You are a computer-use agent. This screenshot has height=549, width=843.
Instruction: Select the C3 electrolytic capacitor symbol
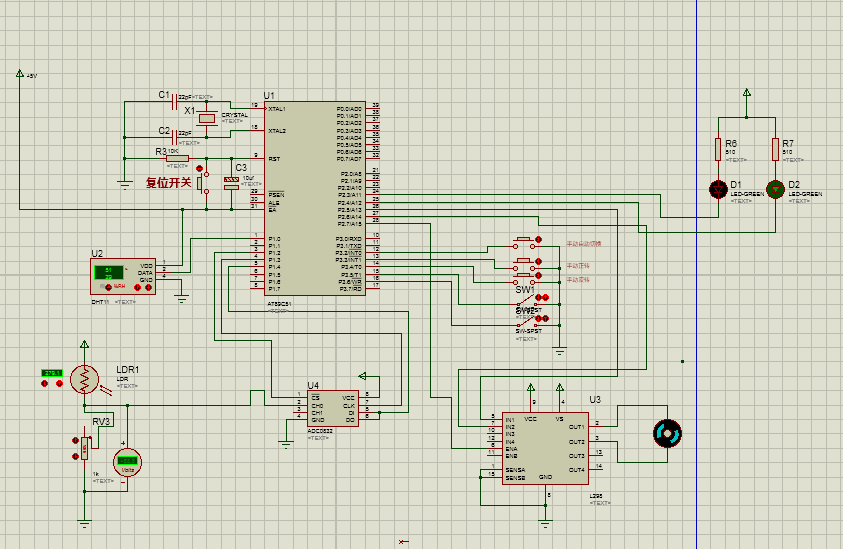click(232, 182)
